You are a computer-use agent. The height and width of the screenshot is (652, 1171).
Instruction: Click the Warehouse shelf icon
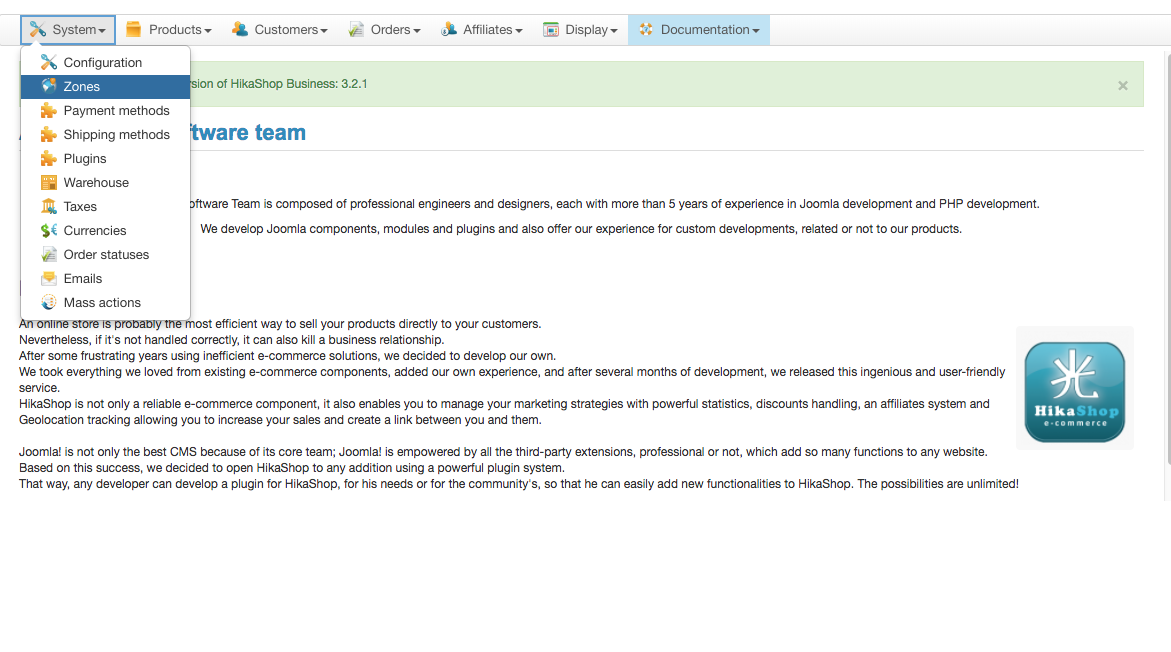49,182
